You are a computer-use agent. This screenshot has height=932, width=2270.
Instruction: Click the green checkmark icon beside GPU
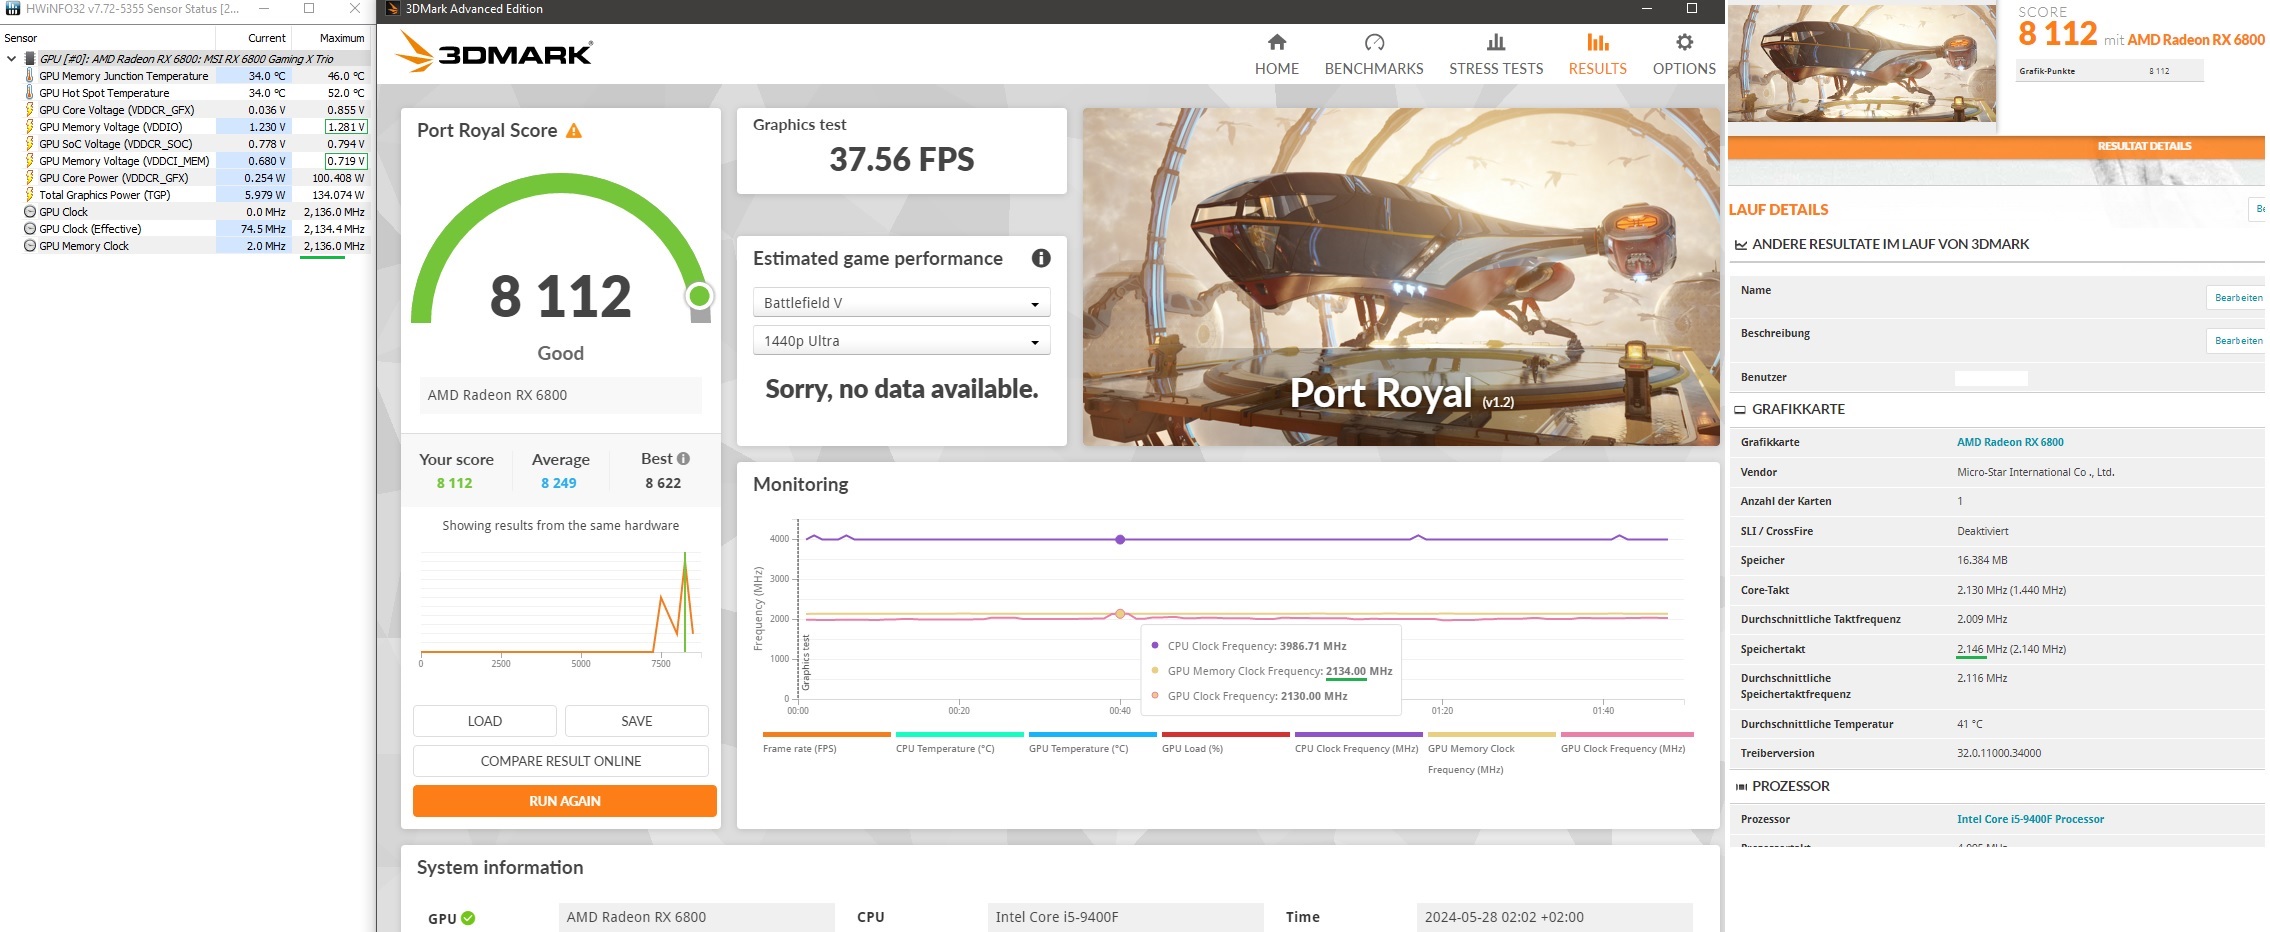tap(468, 918)
